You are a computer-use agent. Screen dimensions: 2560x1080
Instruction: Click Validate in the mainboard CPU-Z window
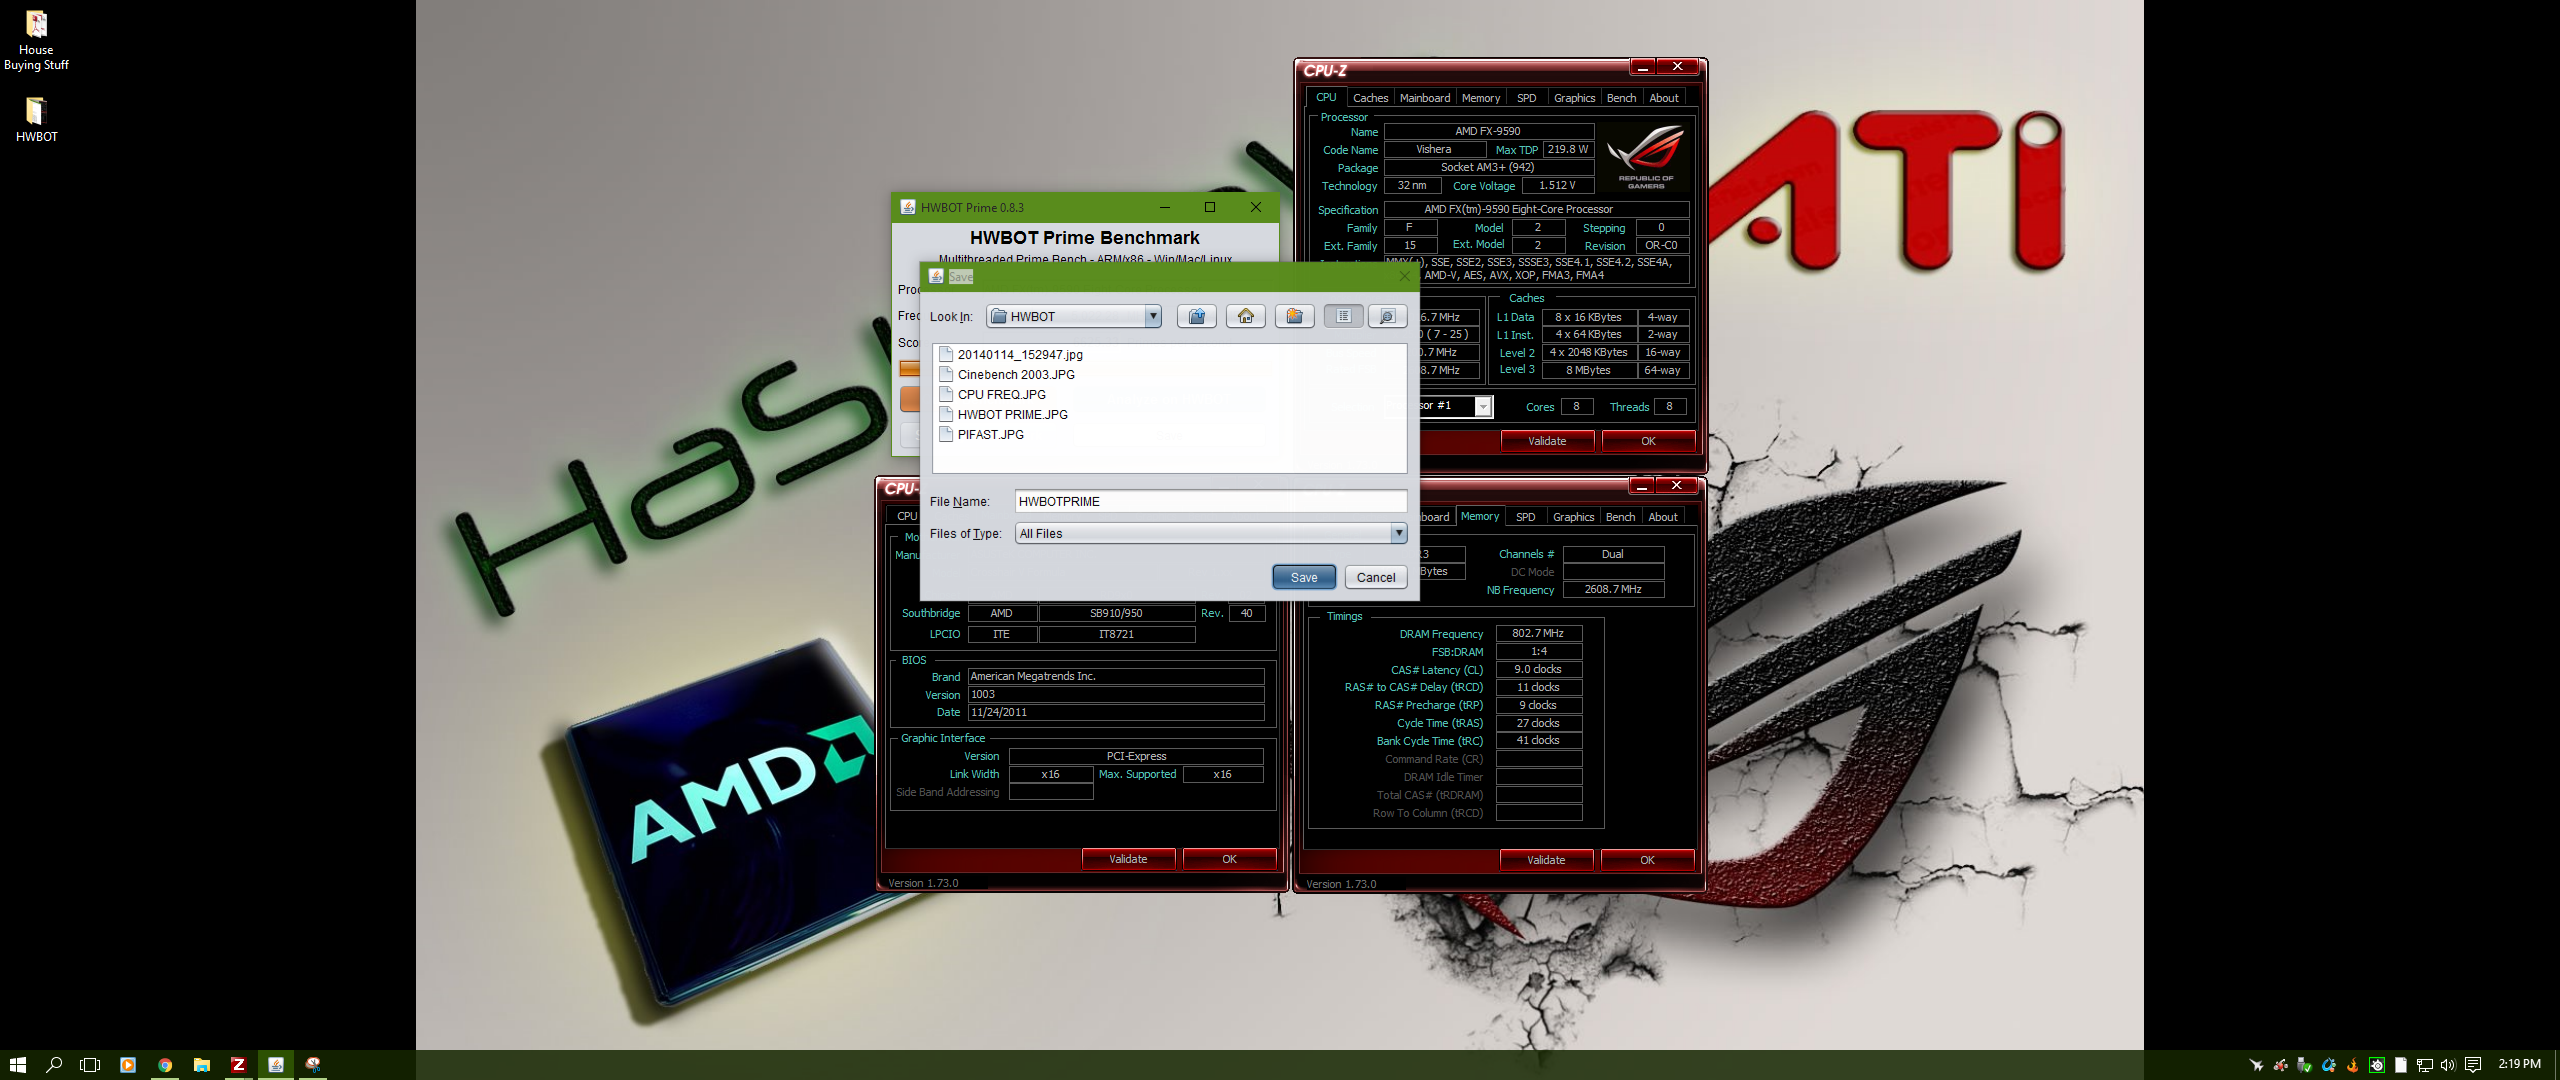click(1128, 859)
